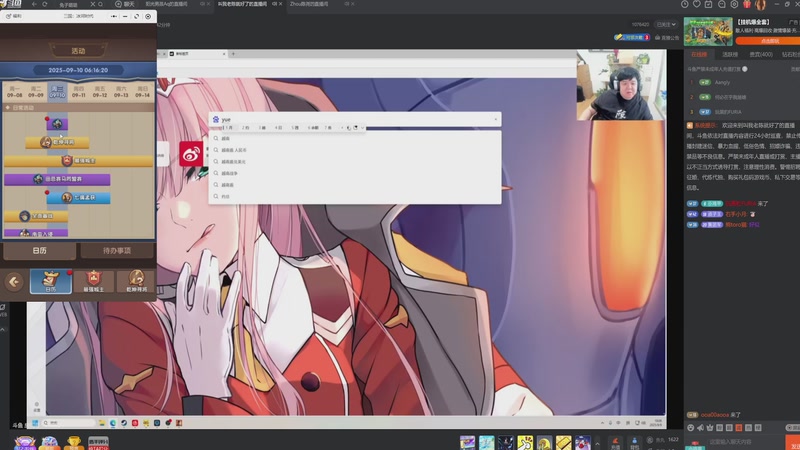Select the 日历 scroll icon in bottom bar
Screen dimensions: 800x450
coord(51,281)
